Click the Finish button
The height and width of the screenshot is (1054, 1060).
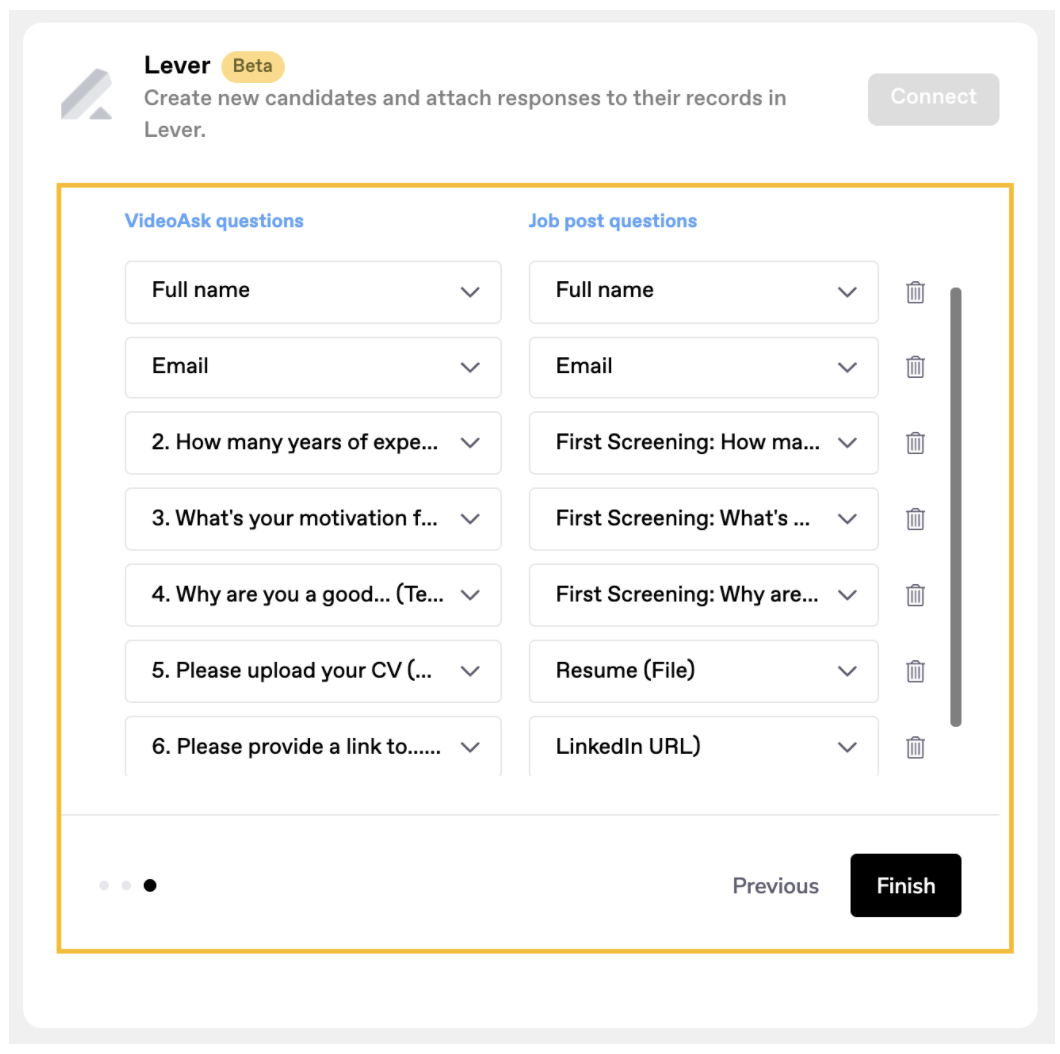(x=905, y=885)
